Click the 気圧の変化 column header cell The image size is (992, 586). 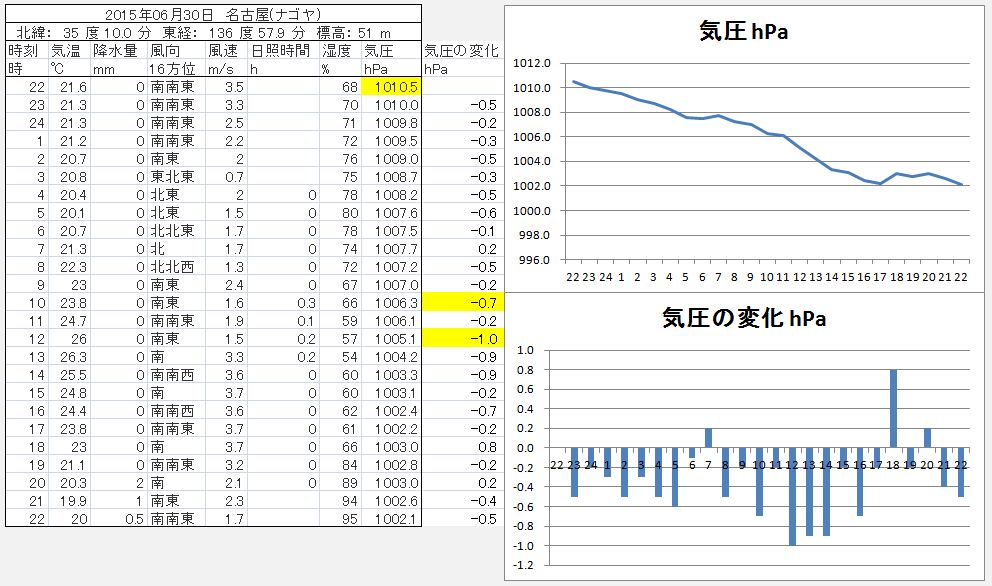461,50
